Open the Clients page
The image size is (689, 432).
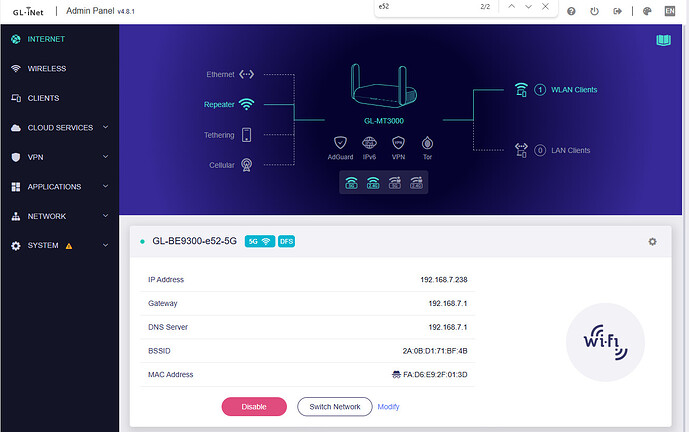[x=43, y=98]
